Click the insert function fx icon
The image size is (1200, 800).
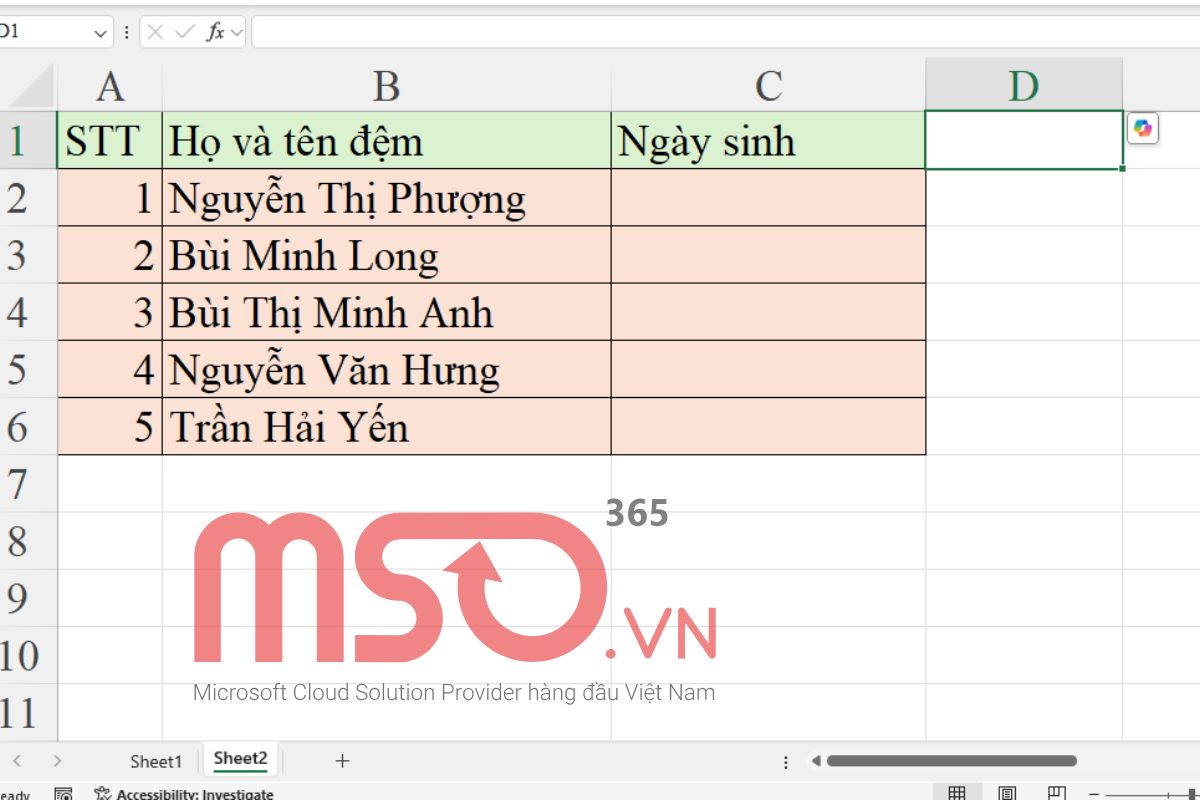pos(215,32)
